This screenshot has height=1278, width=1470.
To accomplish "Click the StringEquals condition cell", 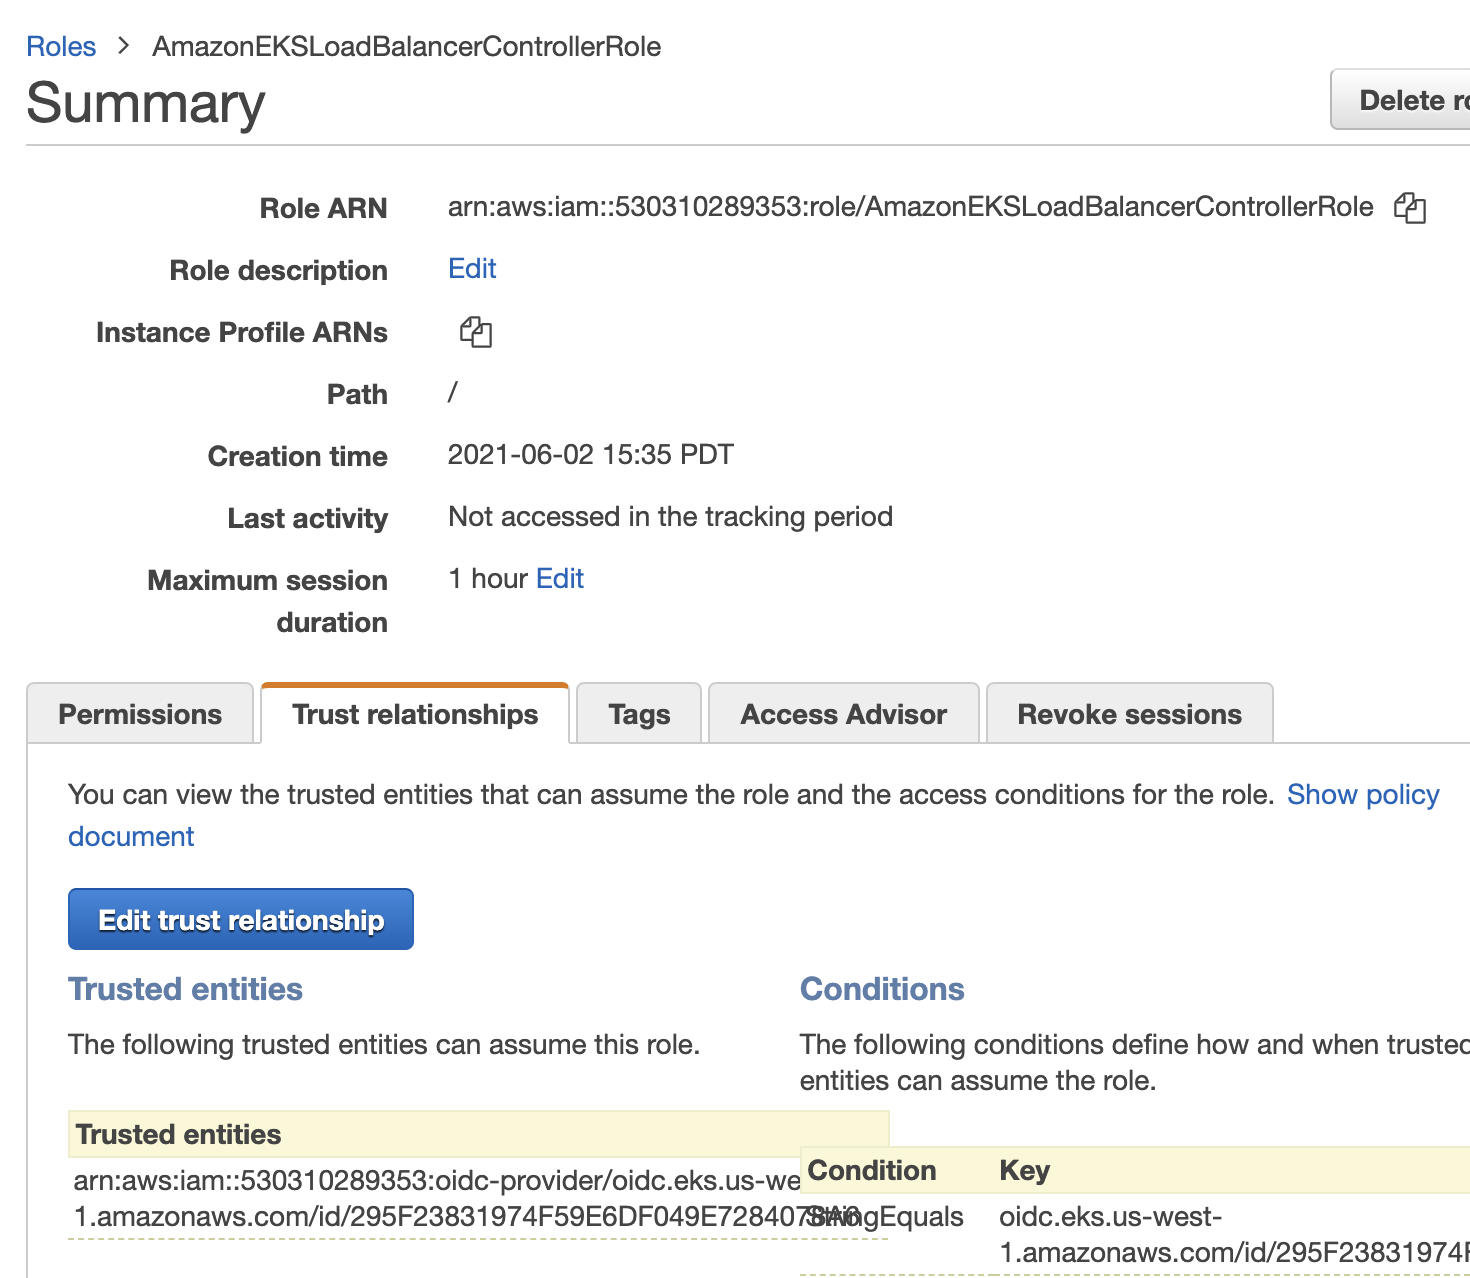I will pos(886,1216).
